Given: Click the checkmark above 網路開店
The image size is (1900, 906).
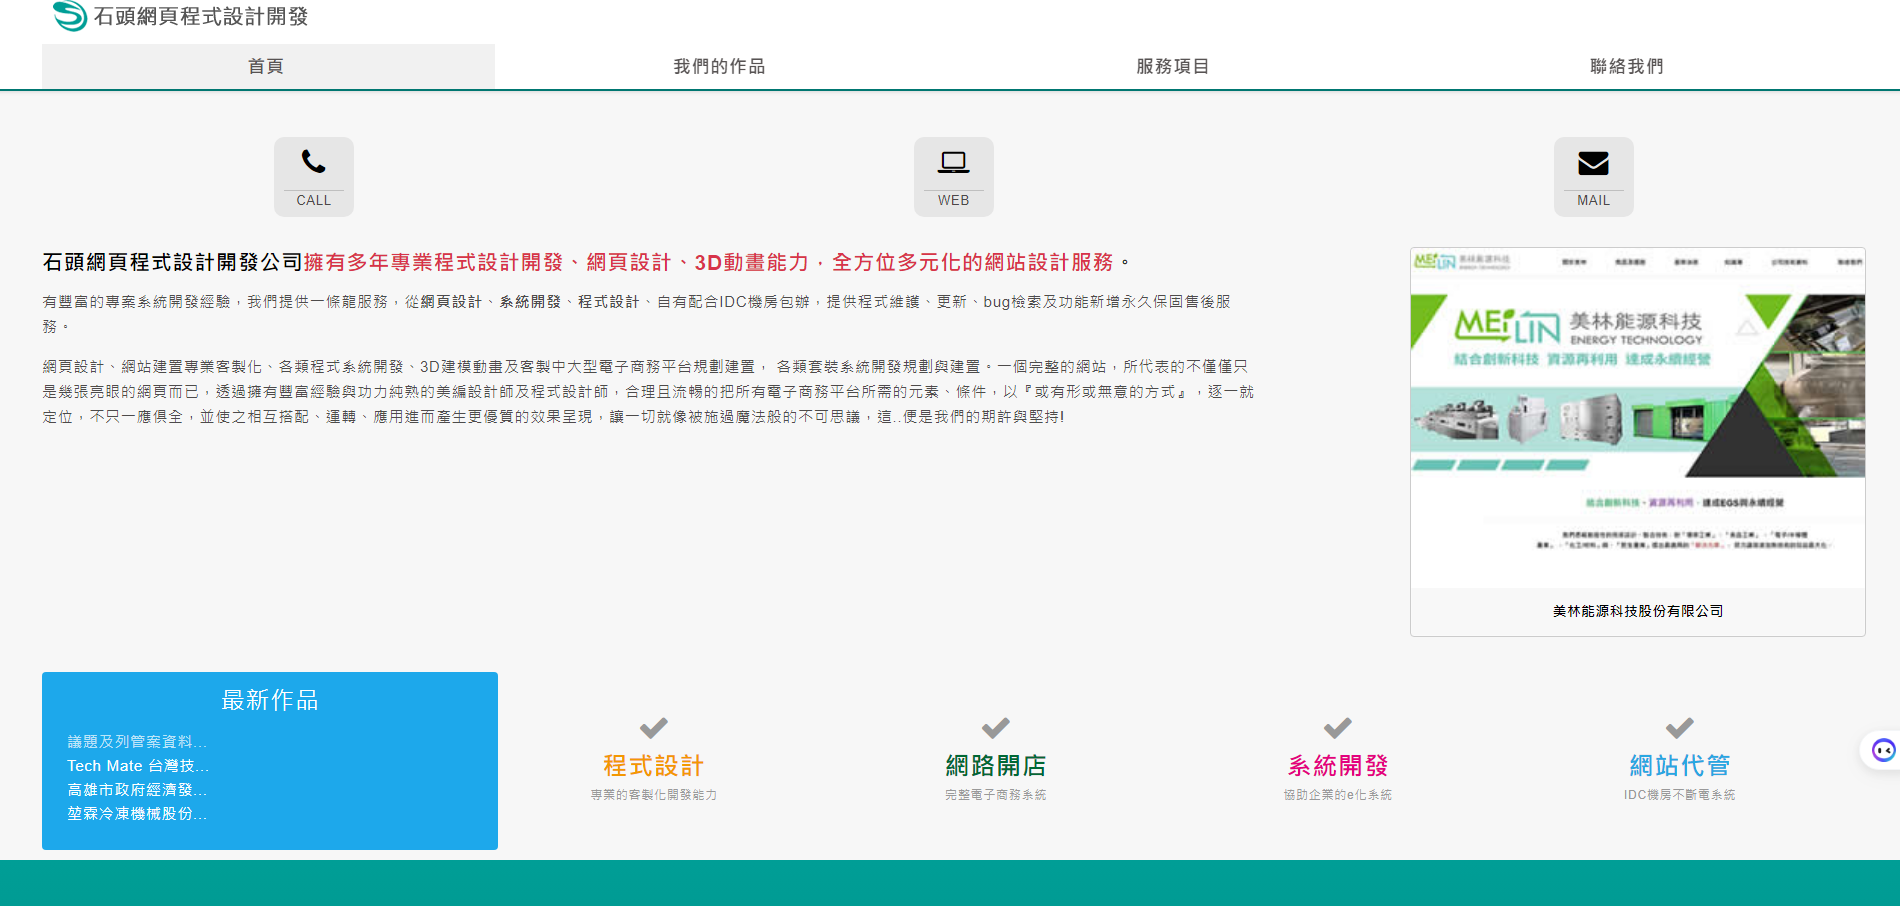Looking at the screenshot, I should coord(995,728).
